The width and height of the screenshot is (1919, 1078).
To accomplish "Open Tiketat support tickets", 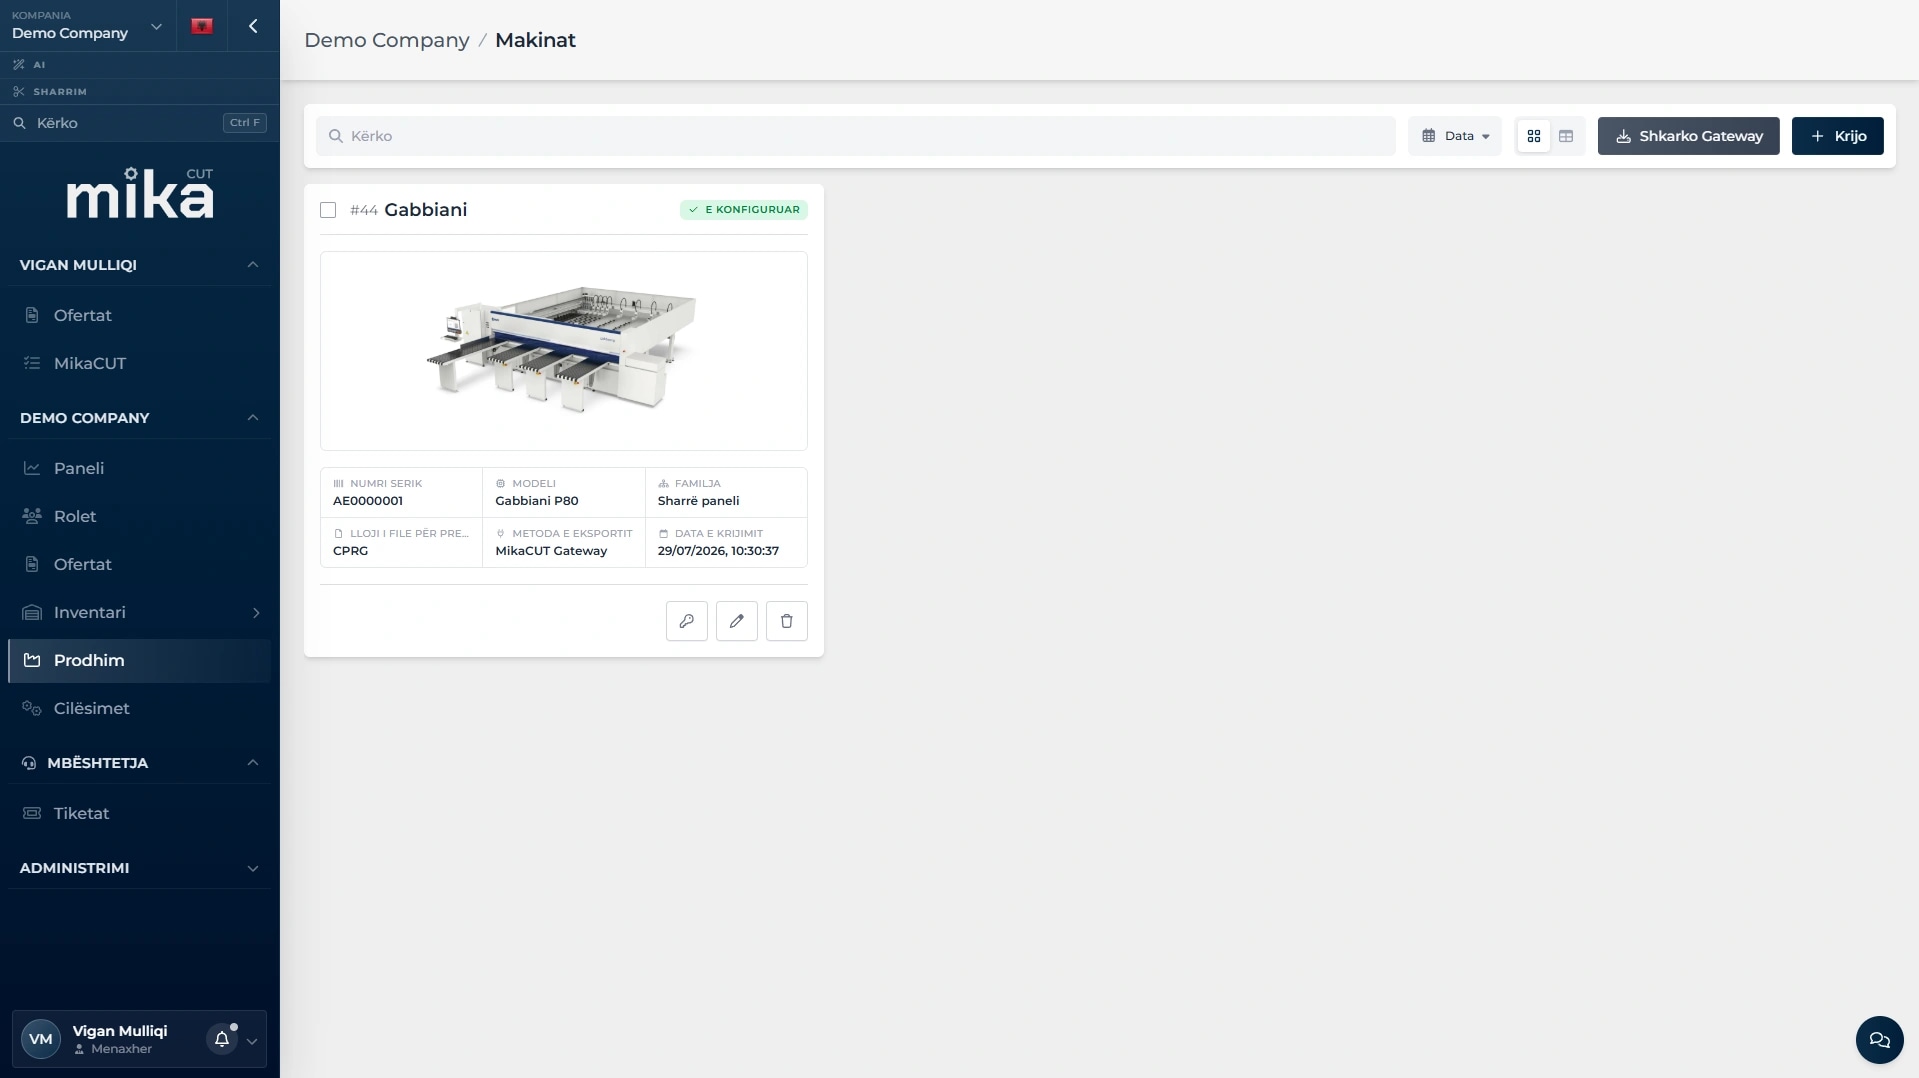I will pyautogui.click(x=140, y=814).
